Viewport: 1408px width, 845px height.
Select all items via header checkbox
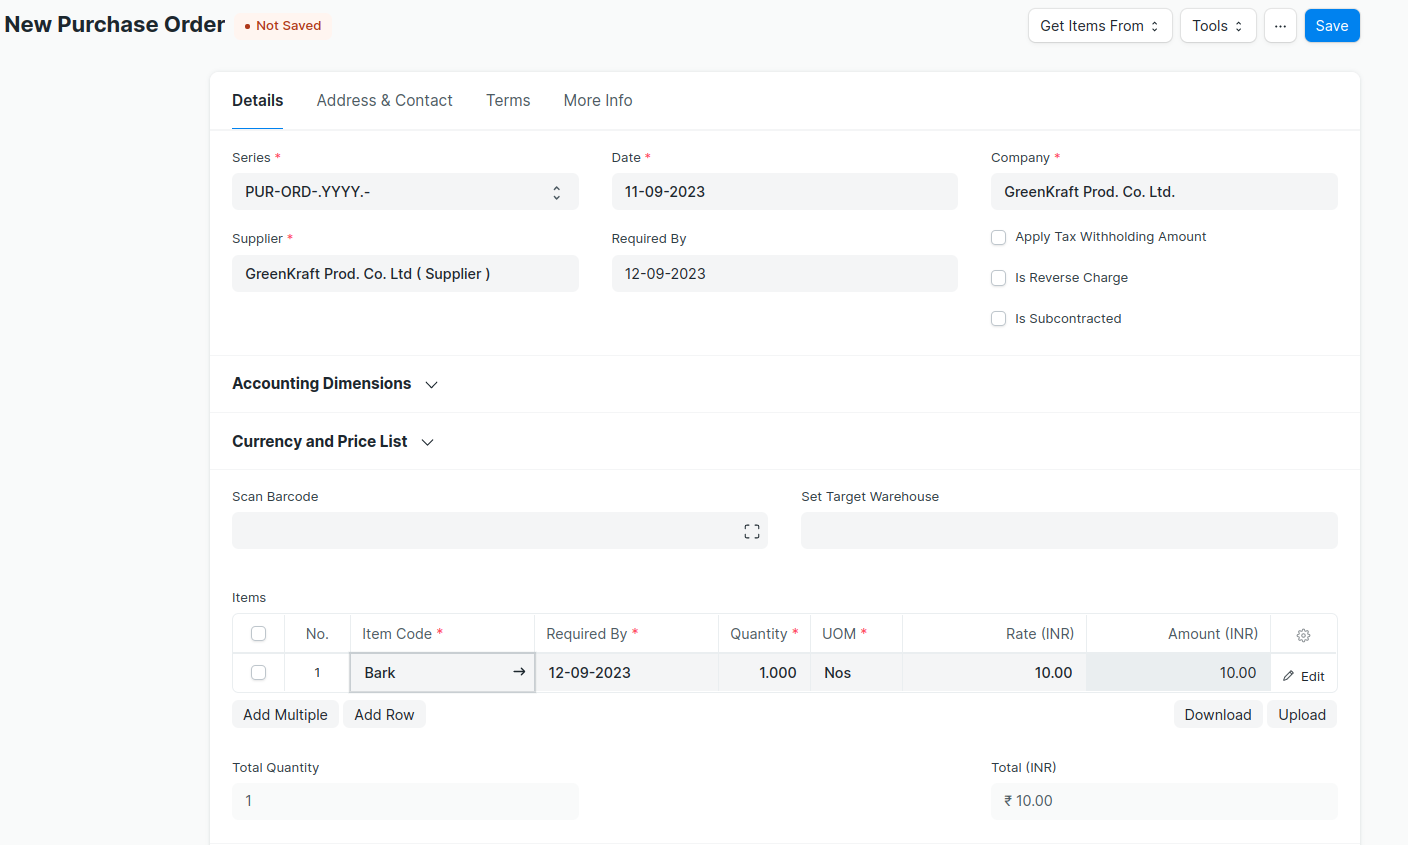[259, 634]
